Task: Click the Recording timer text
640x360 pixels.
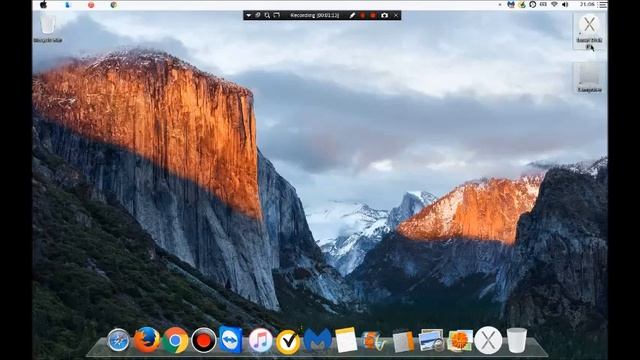Action: (315, 16)
